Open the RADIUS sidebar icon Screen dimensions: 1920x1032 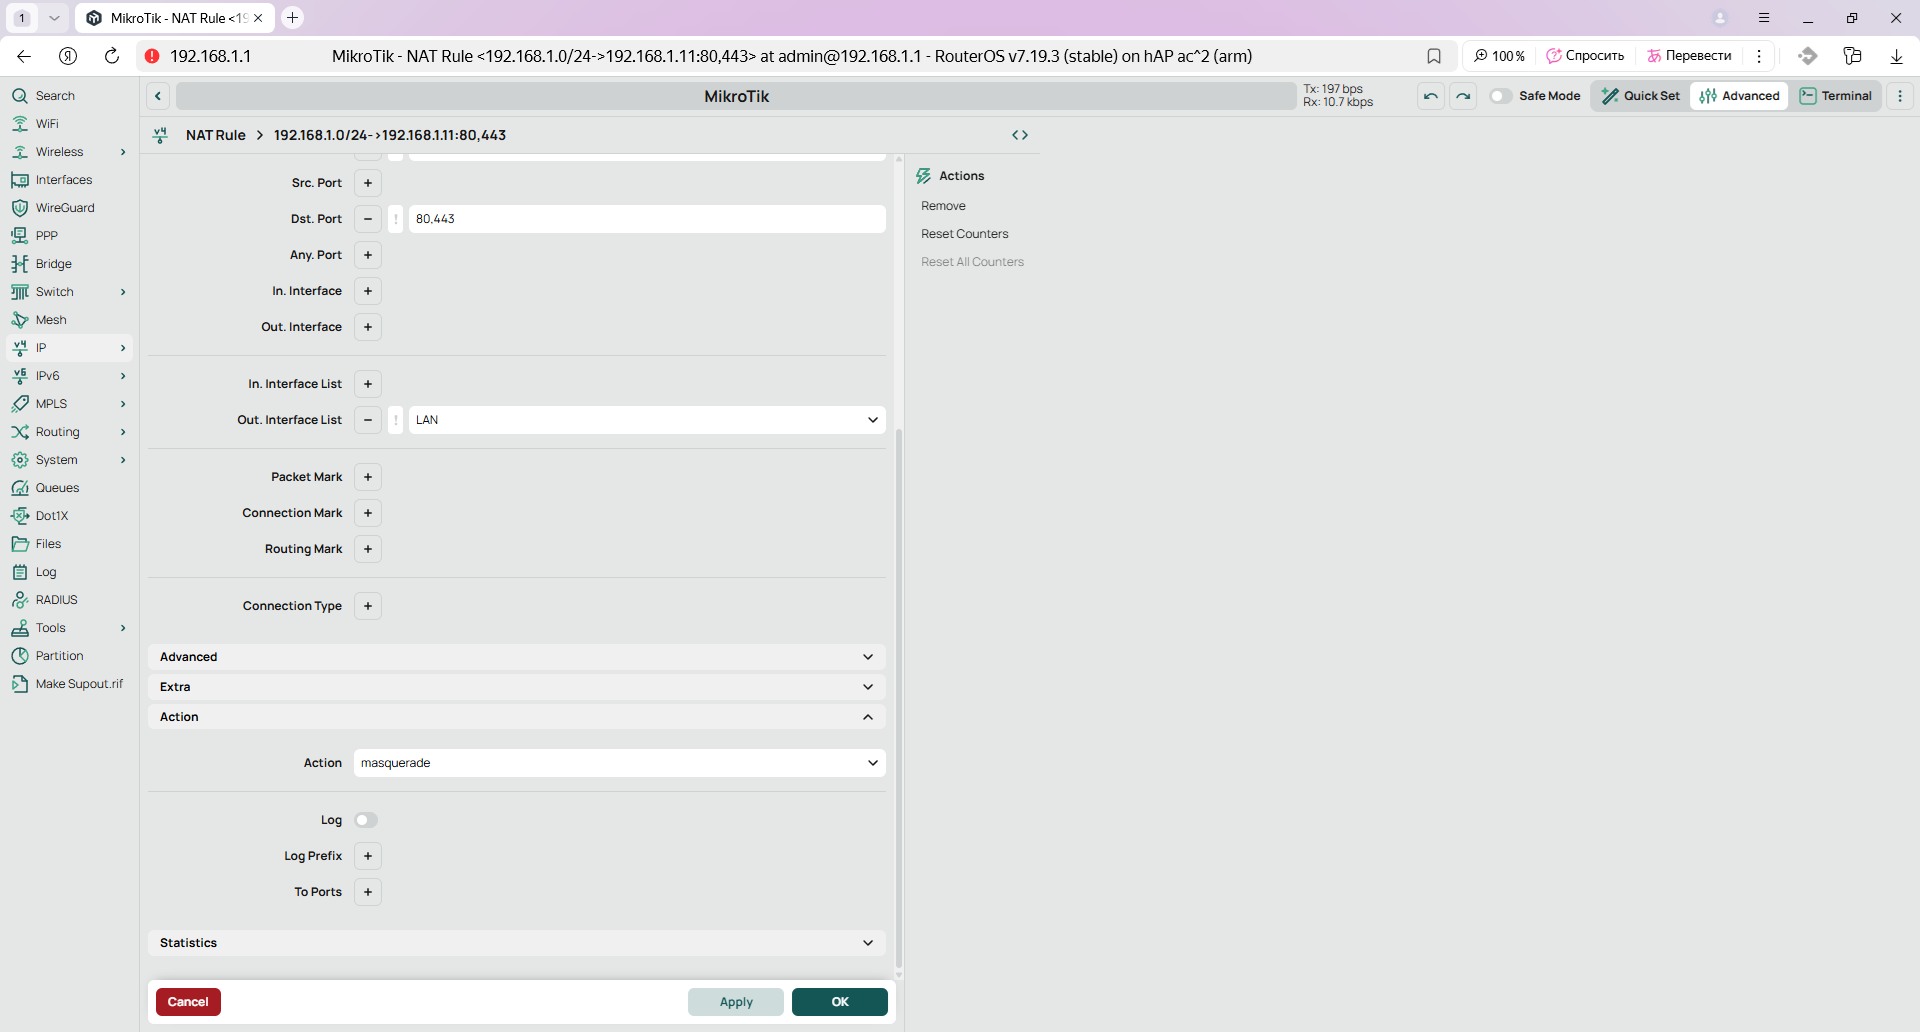click(x=19, y=600)
